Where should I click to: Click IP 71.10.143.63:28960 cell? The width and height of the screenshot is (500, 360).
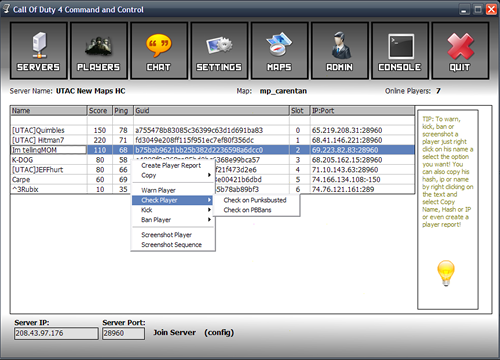tap(362, 170)
